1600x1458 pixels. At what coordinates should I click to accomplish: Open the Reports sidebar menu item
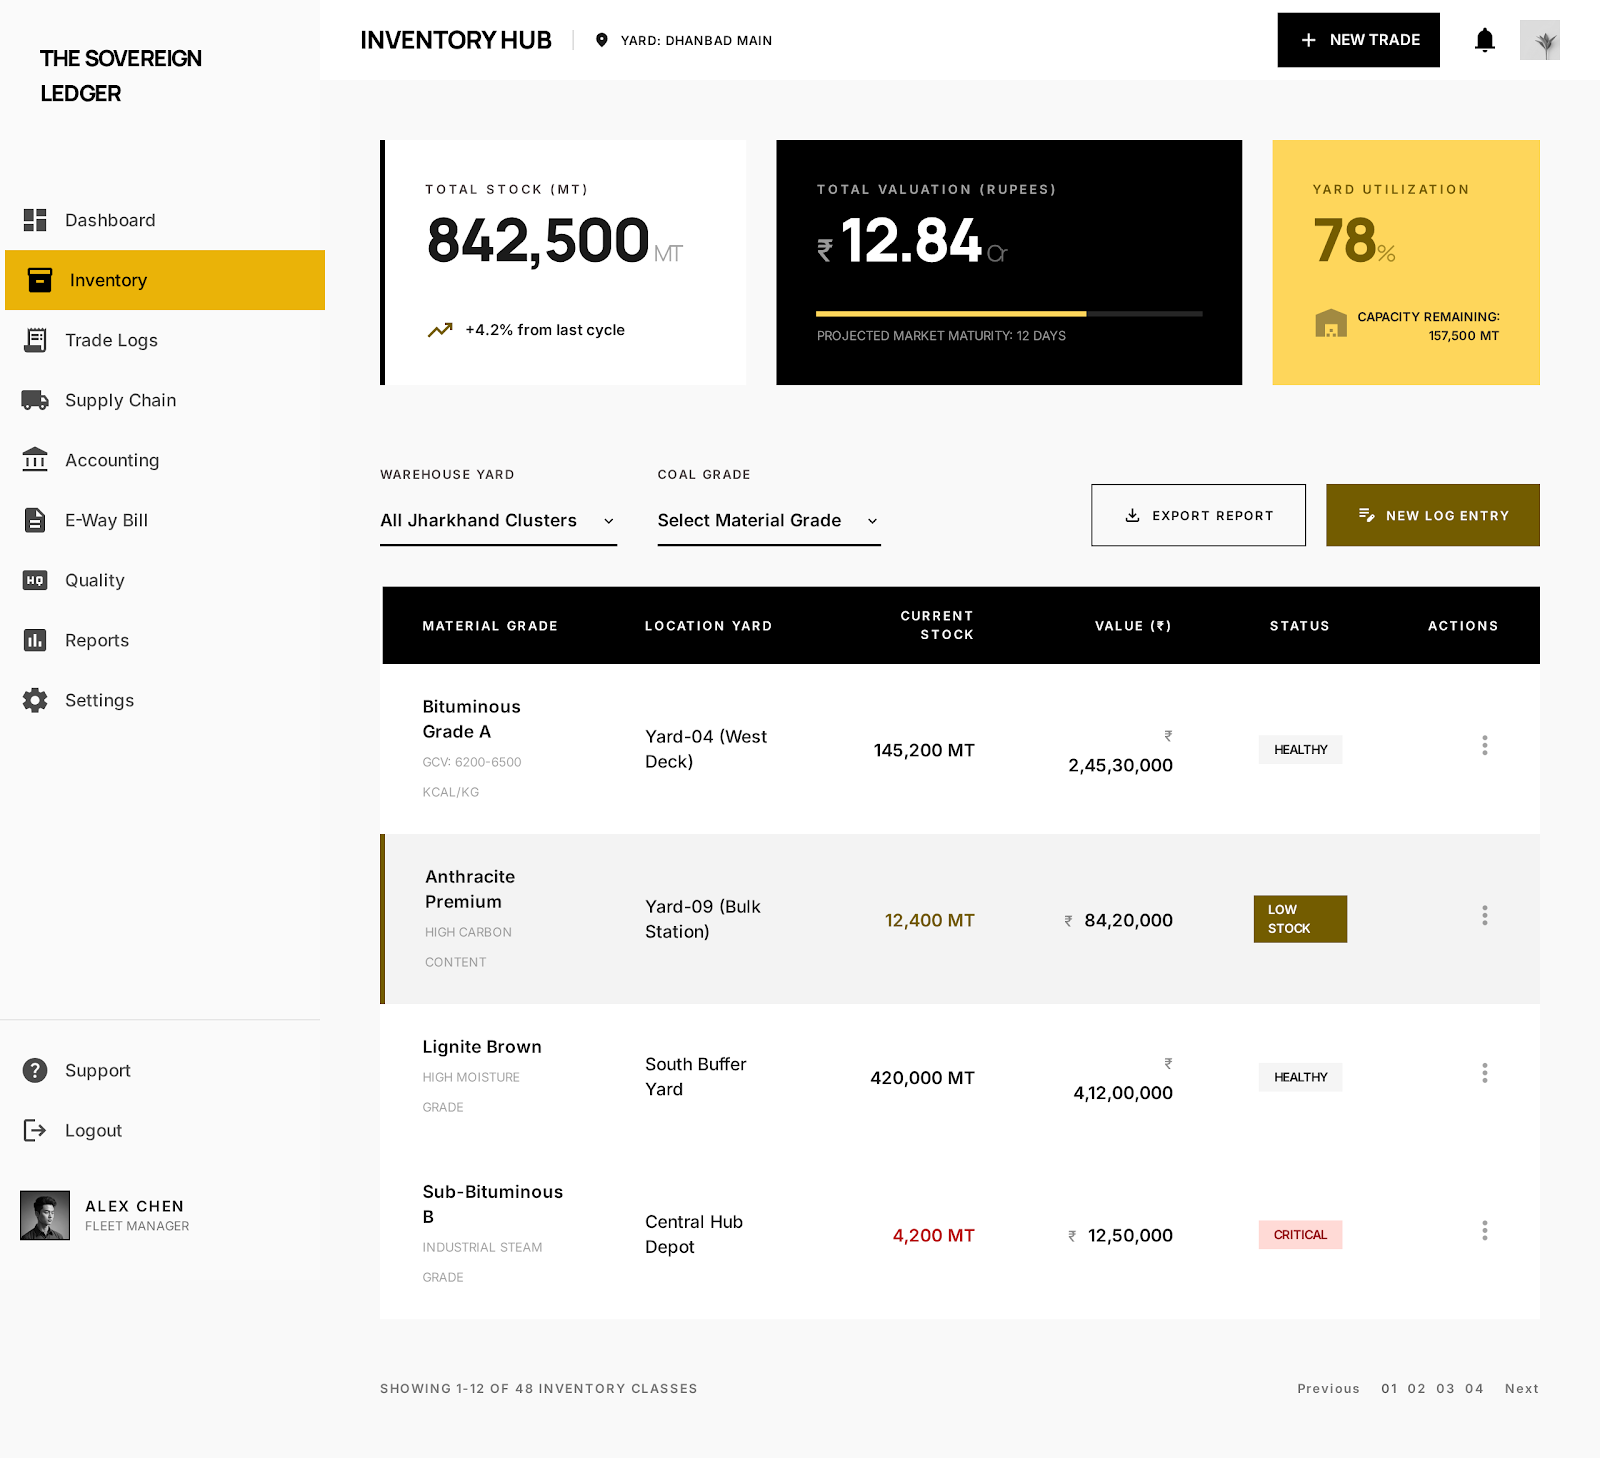click(97, 640)
